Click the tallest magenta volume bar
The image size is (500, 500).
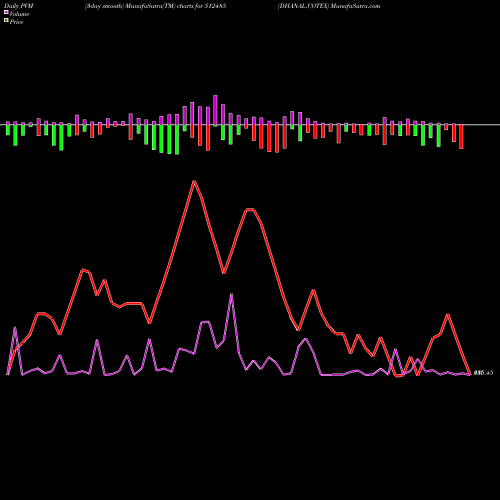click(215, 111)
